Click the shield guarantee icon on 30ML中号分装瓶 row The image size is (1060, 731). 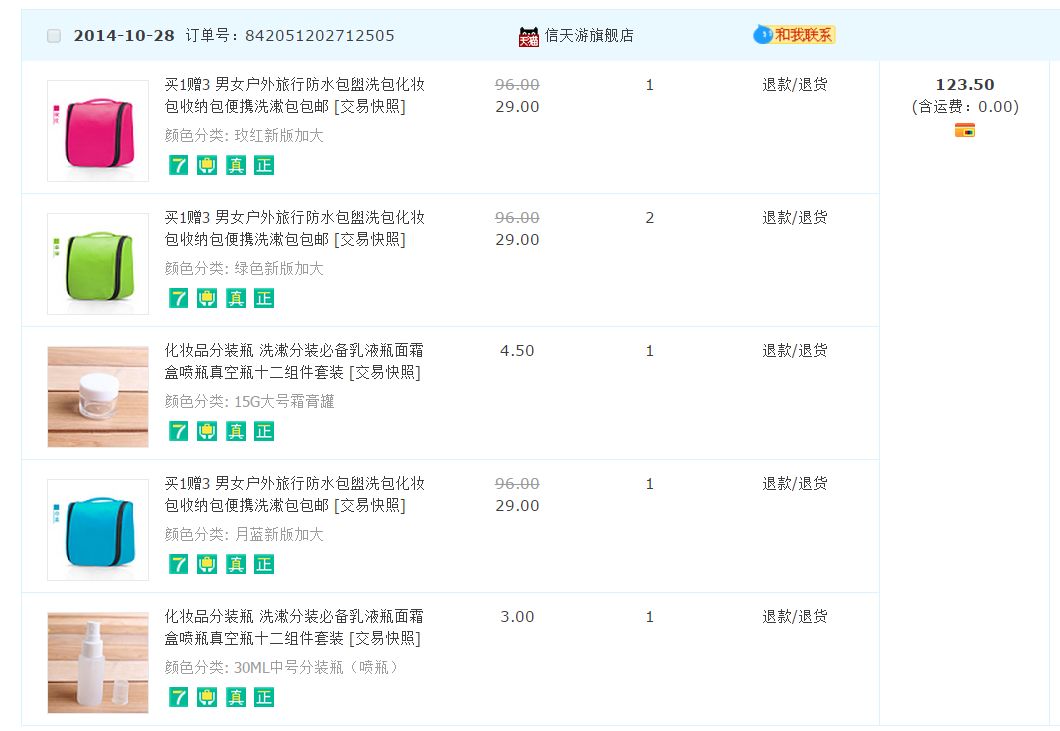click(207, 697)
